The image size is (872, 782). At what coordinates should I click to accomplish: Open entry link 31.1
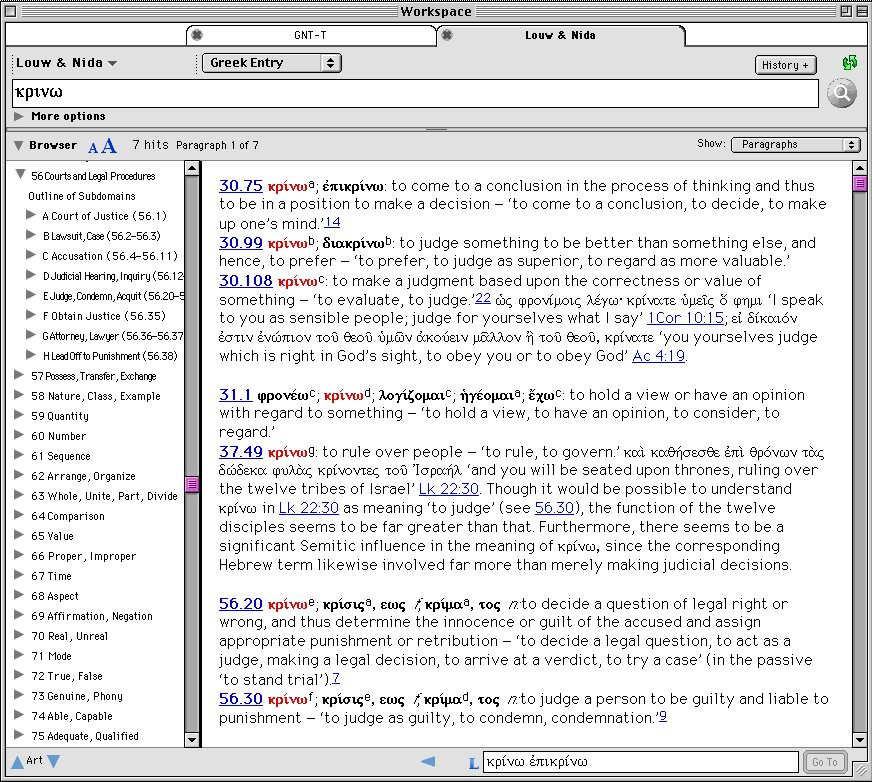[x=235, y=395]
